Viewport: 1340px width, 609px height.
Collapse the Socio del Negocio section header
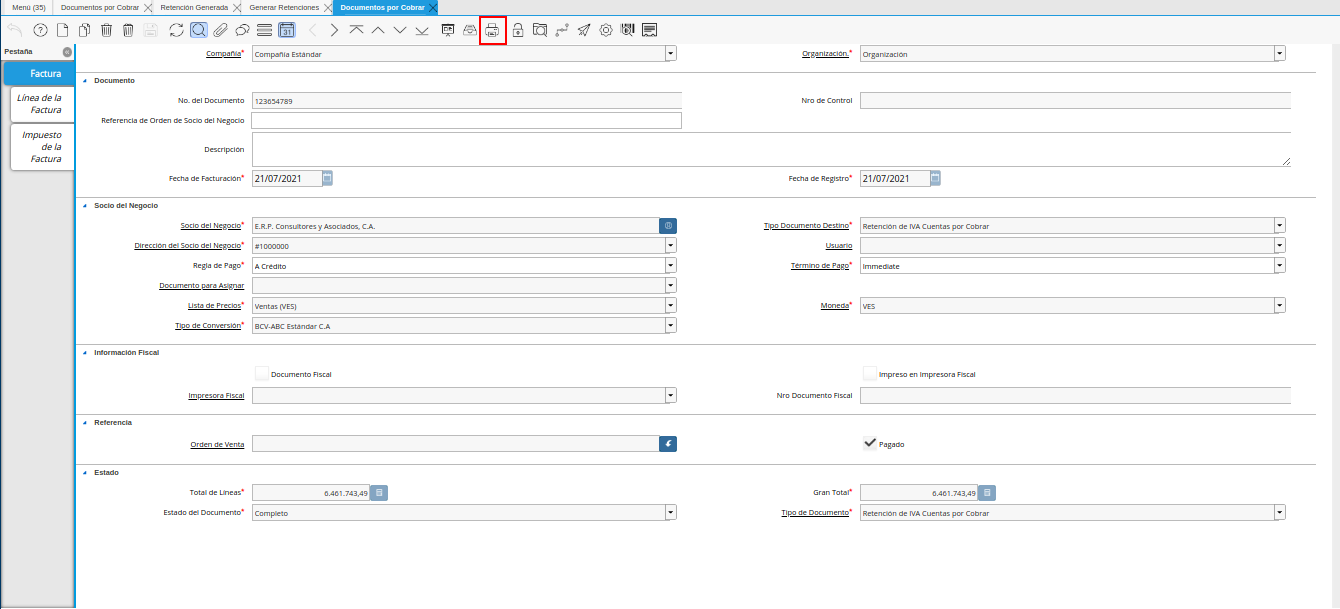coord(85,205)
